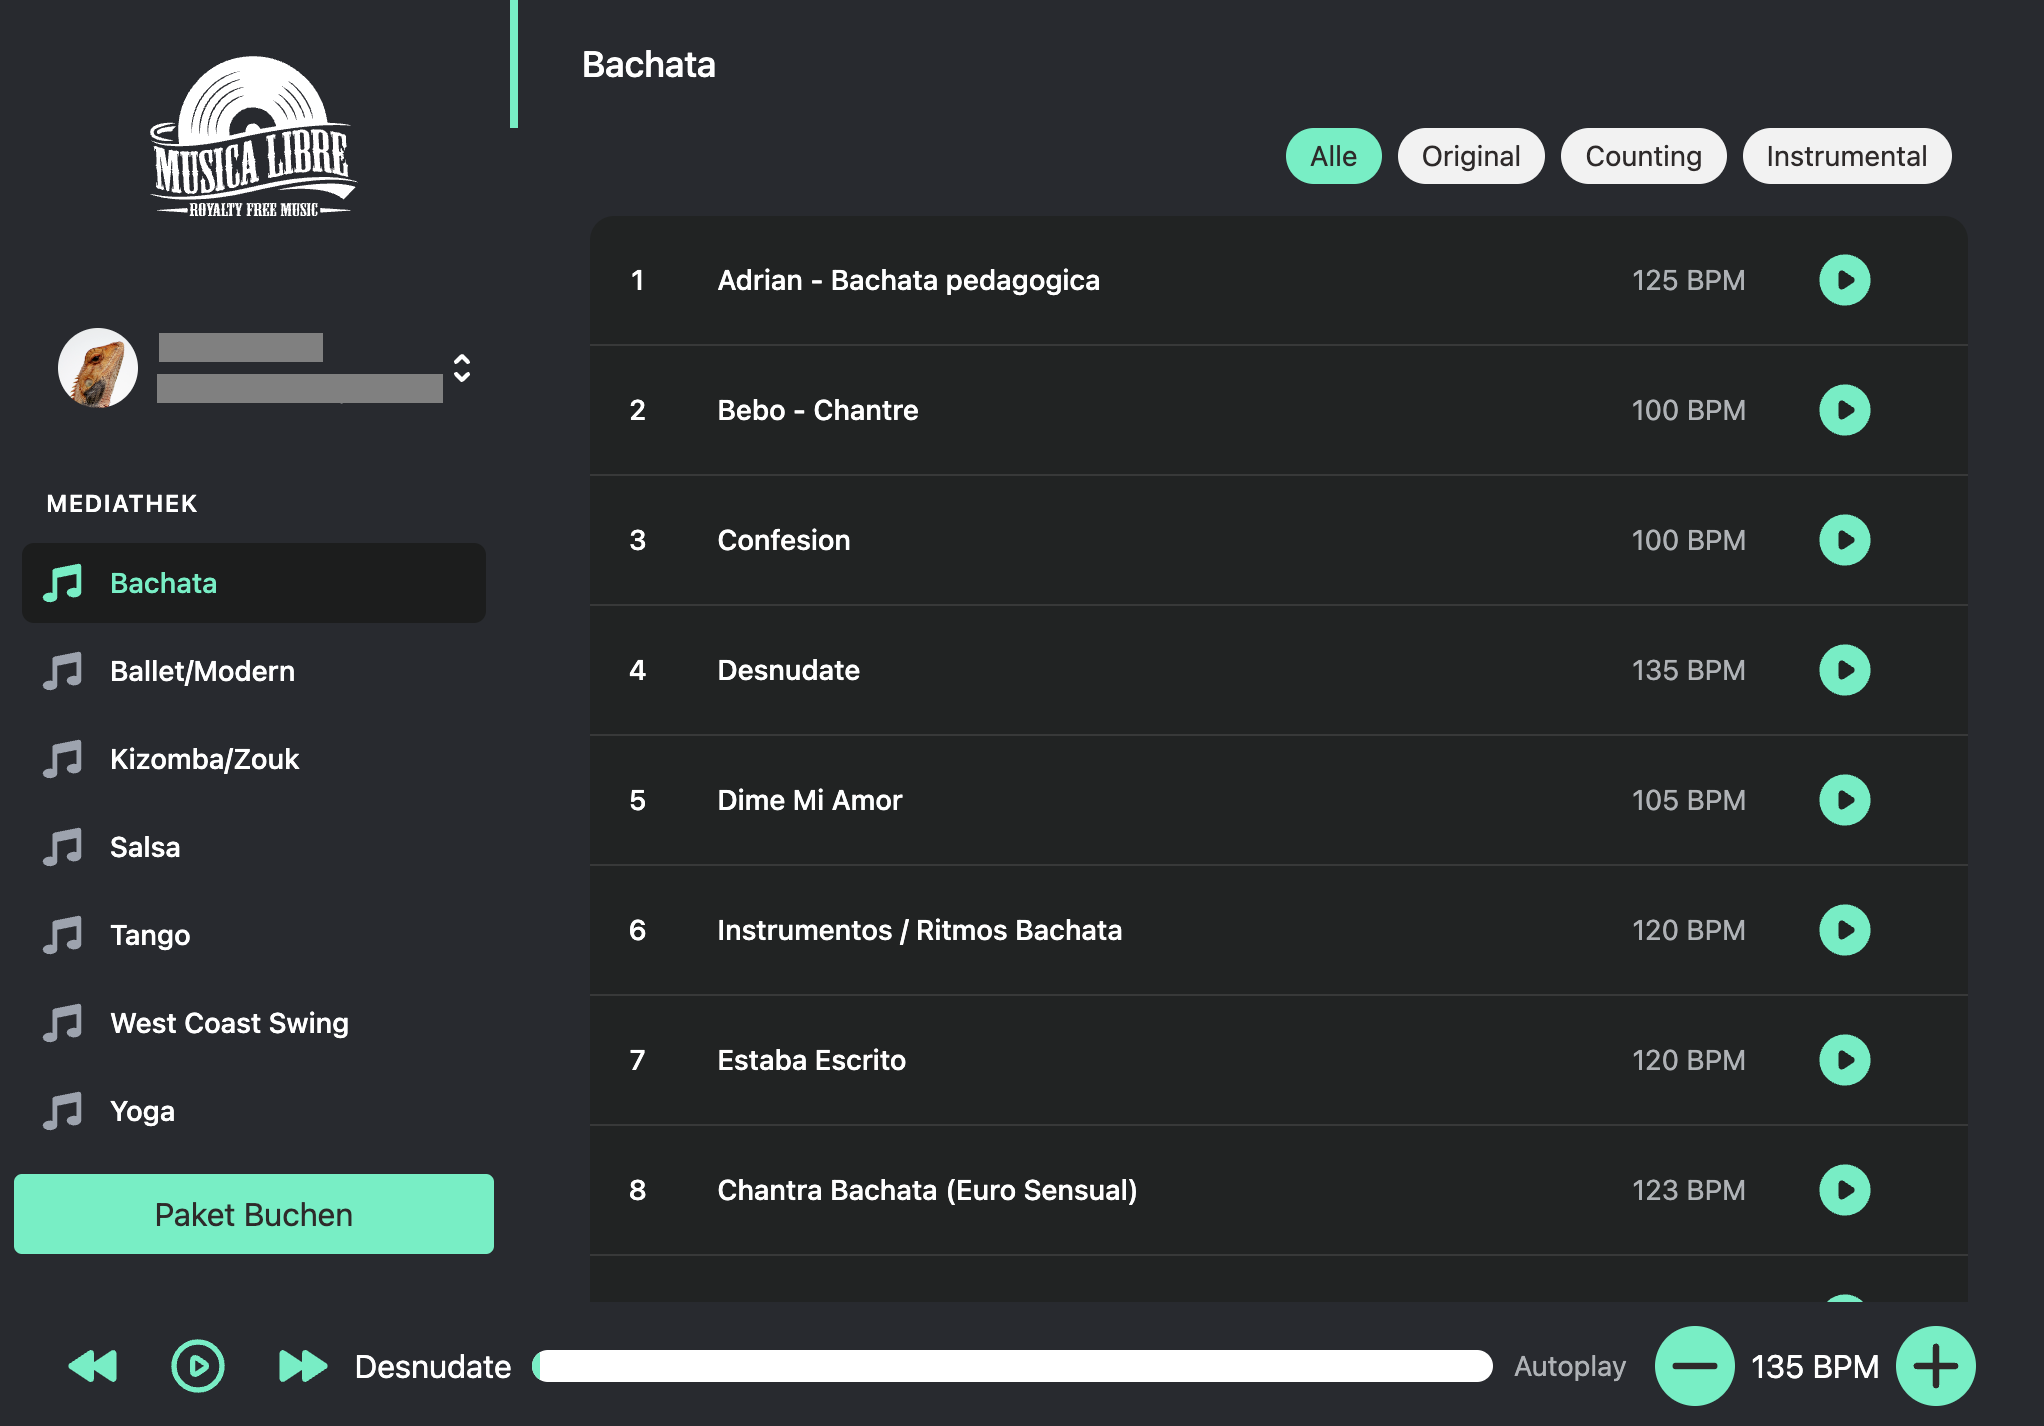The height and width of the screenshot is (1426, 2044).
Task: Click the Salsa music note icon
Action: click(x=63, y=847)
